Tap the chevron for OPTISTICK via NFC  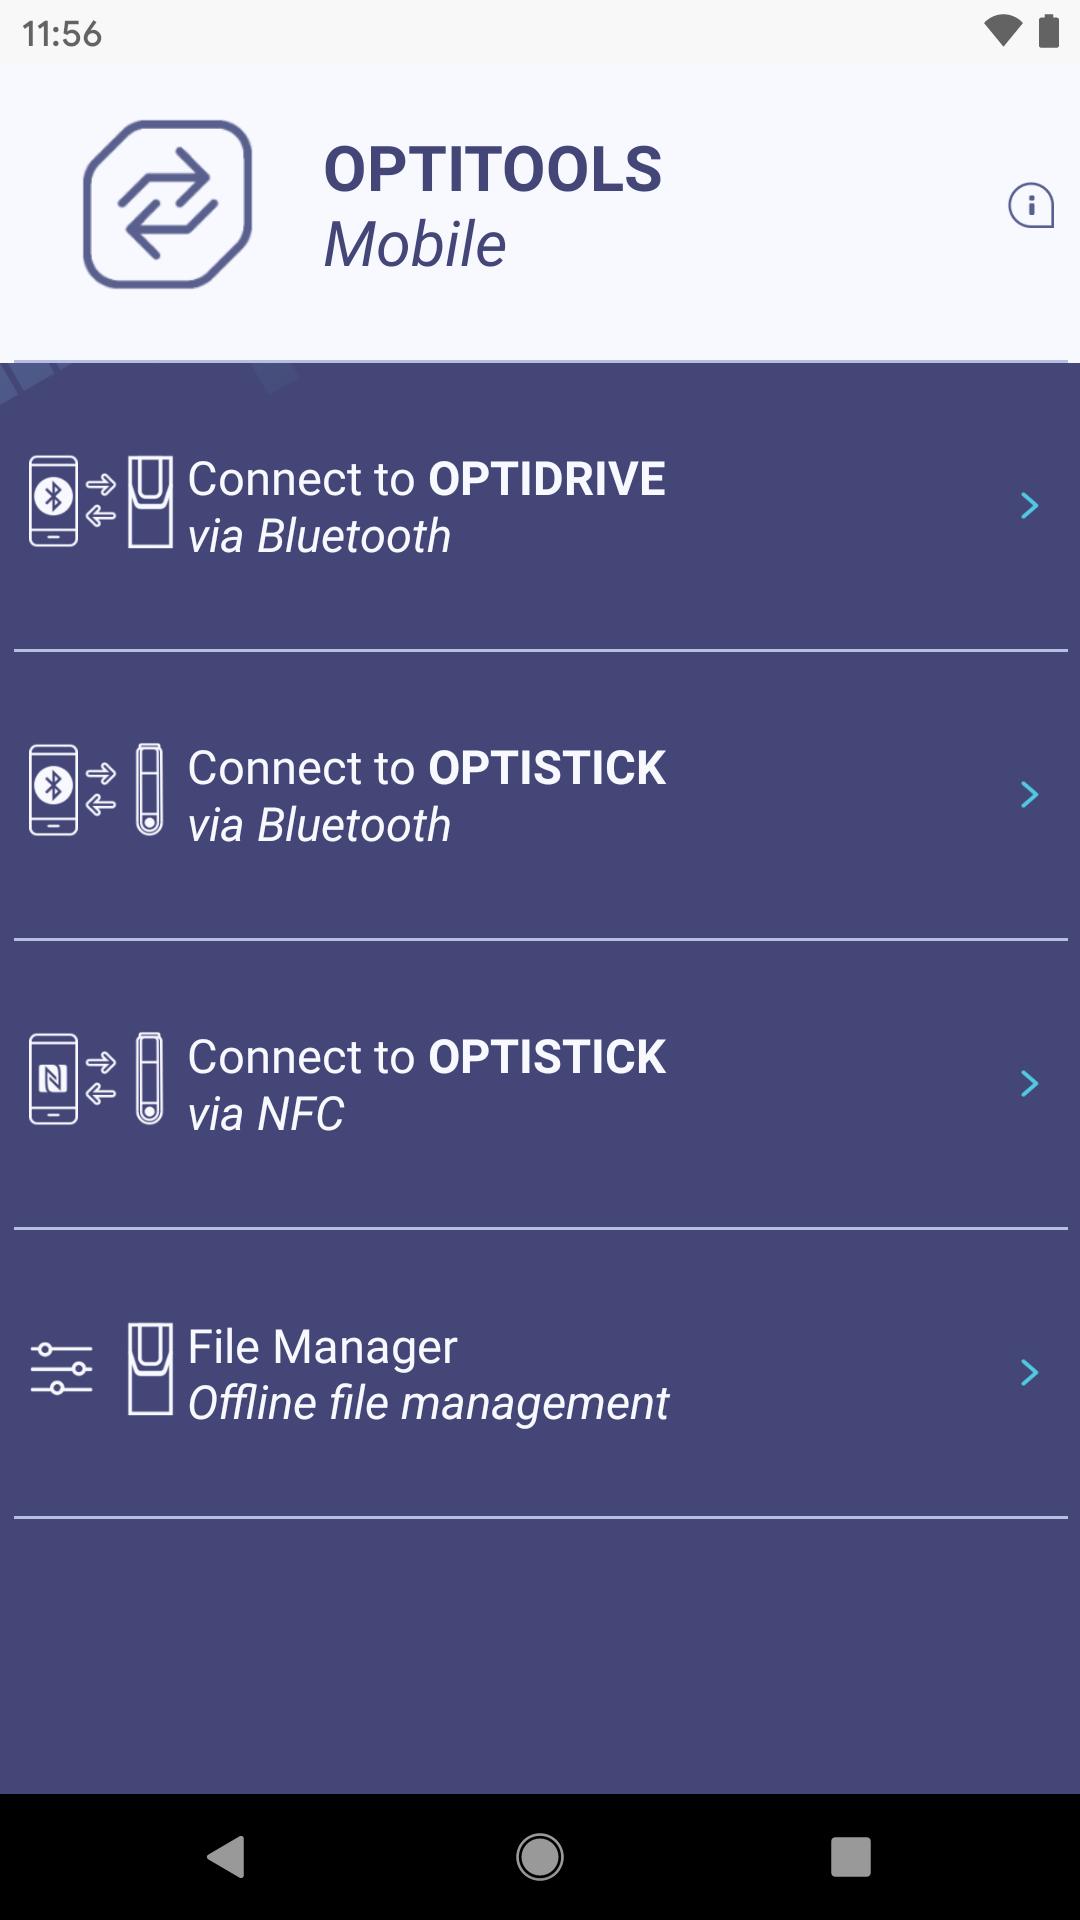(x=1029, y=1084)
